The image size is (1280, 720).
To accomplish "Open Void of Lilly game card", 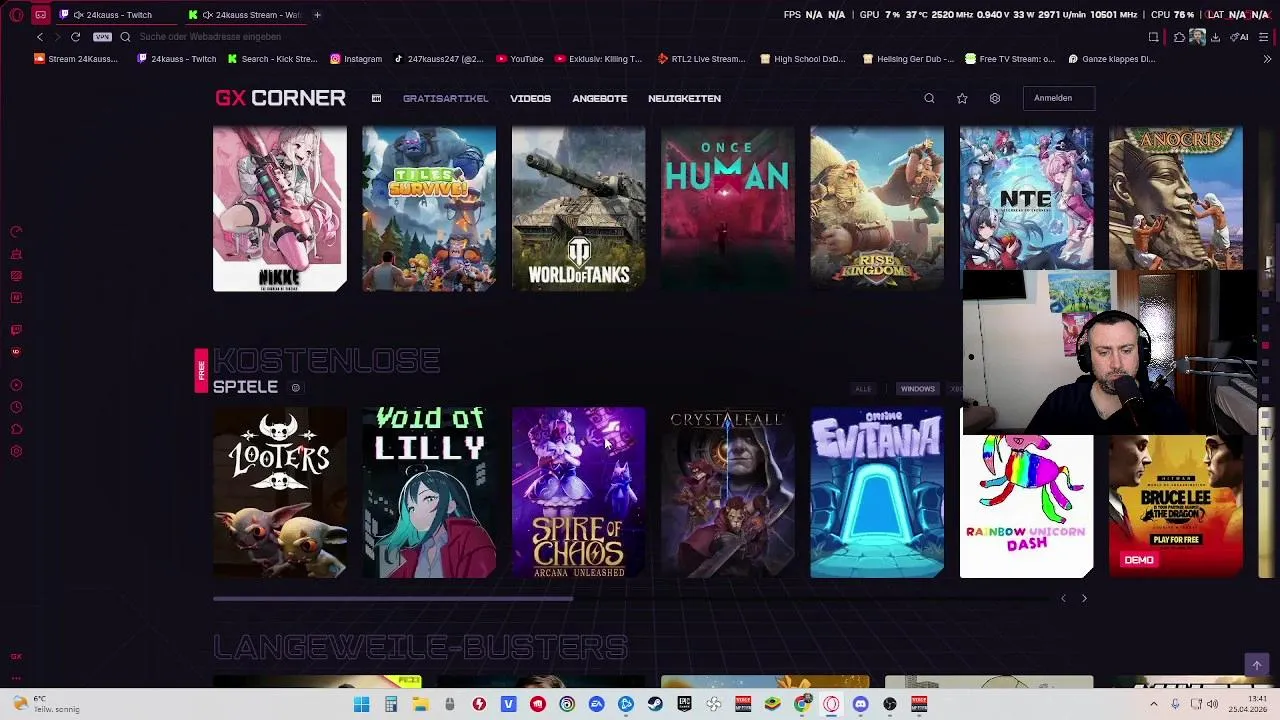I will pyautogui.click(x=429, y=492).
